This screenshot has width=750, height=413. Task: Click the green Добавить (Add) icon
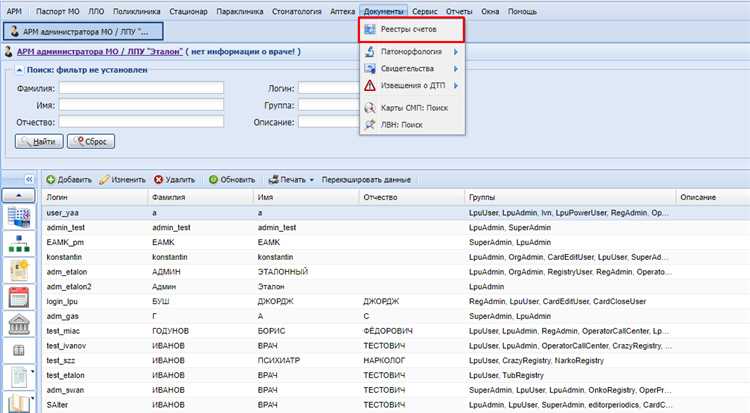click(51, 180)
